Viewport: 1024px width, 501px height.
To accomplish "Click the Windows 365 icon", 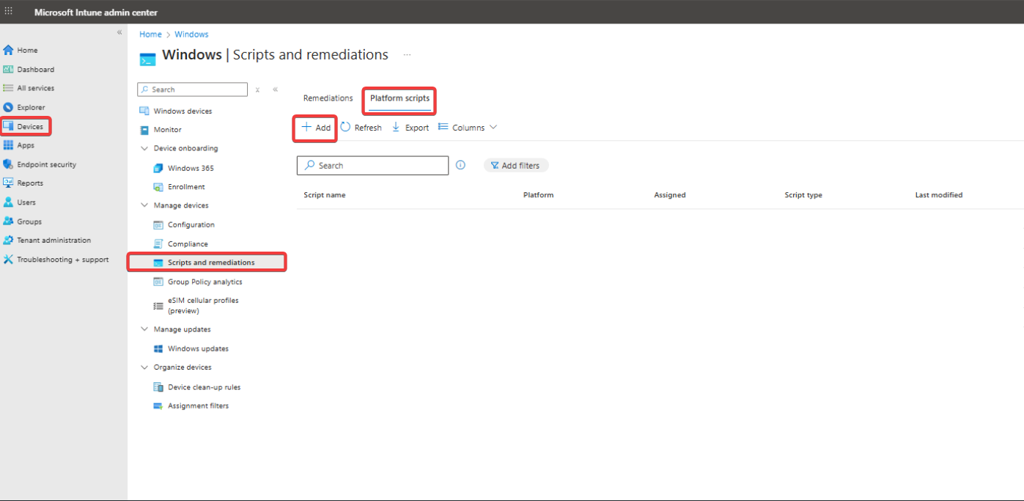I will [x=157, y=168].
